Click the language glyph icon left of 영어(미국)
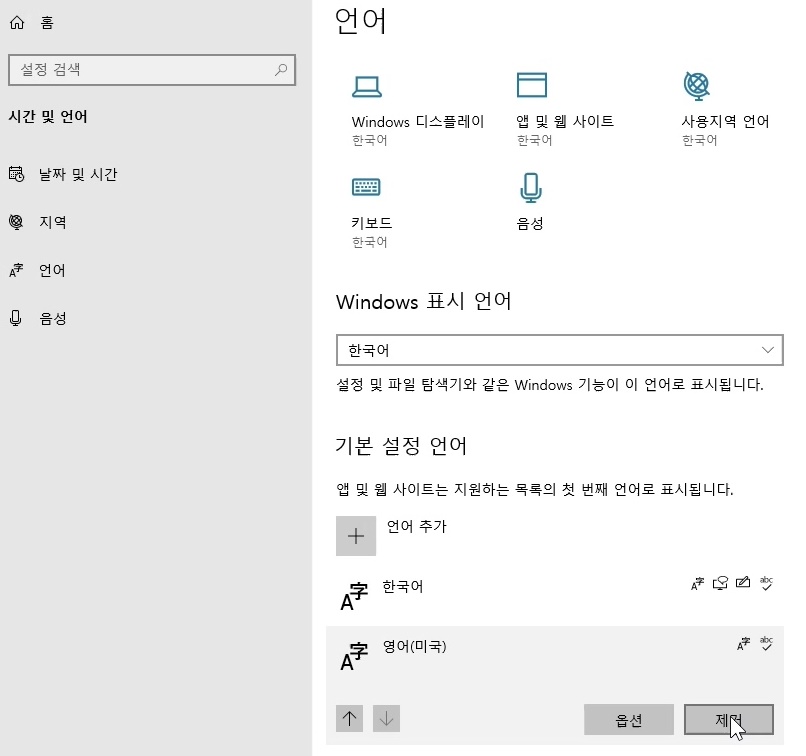806x756 pixels. point(354,656)
